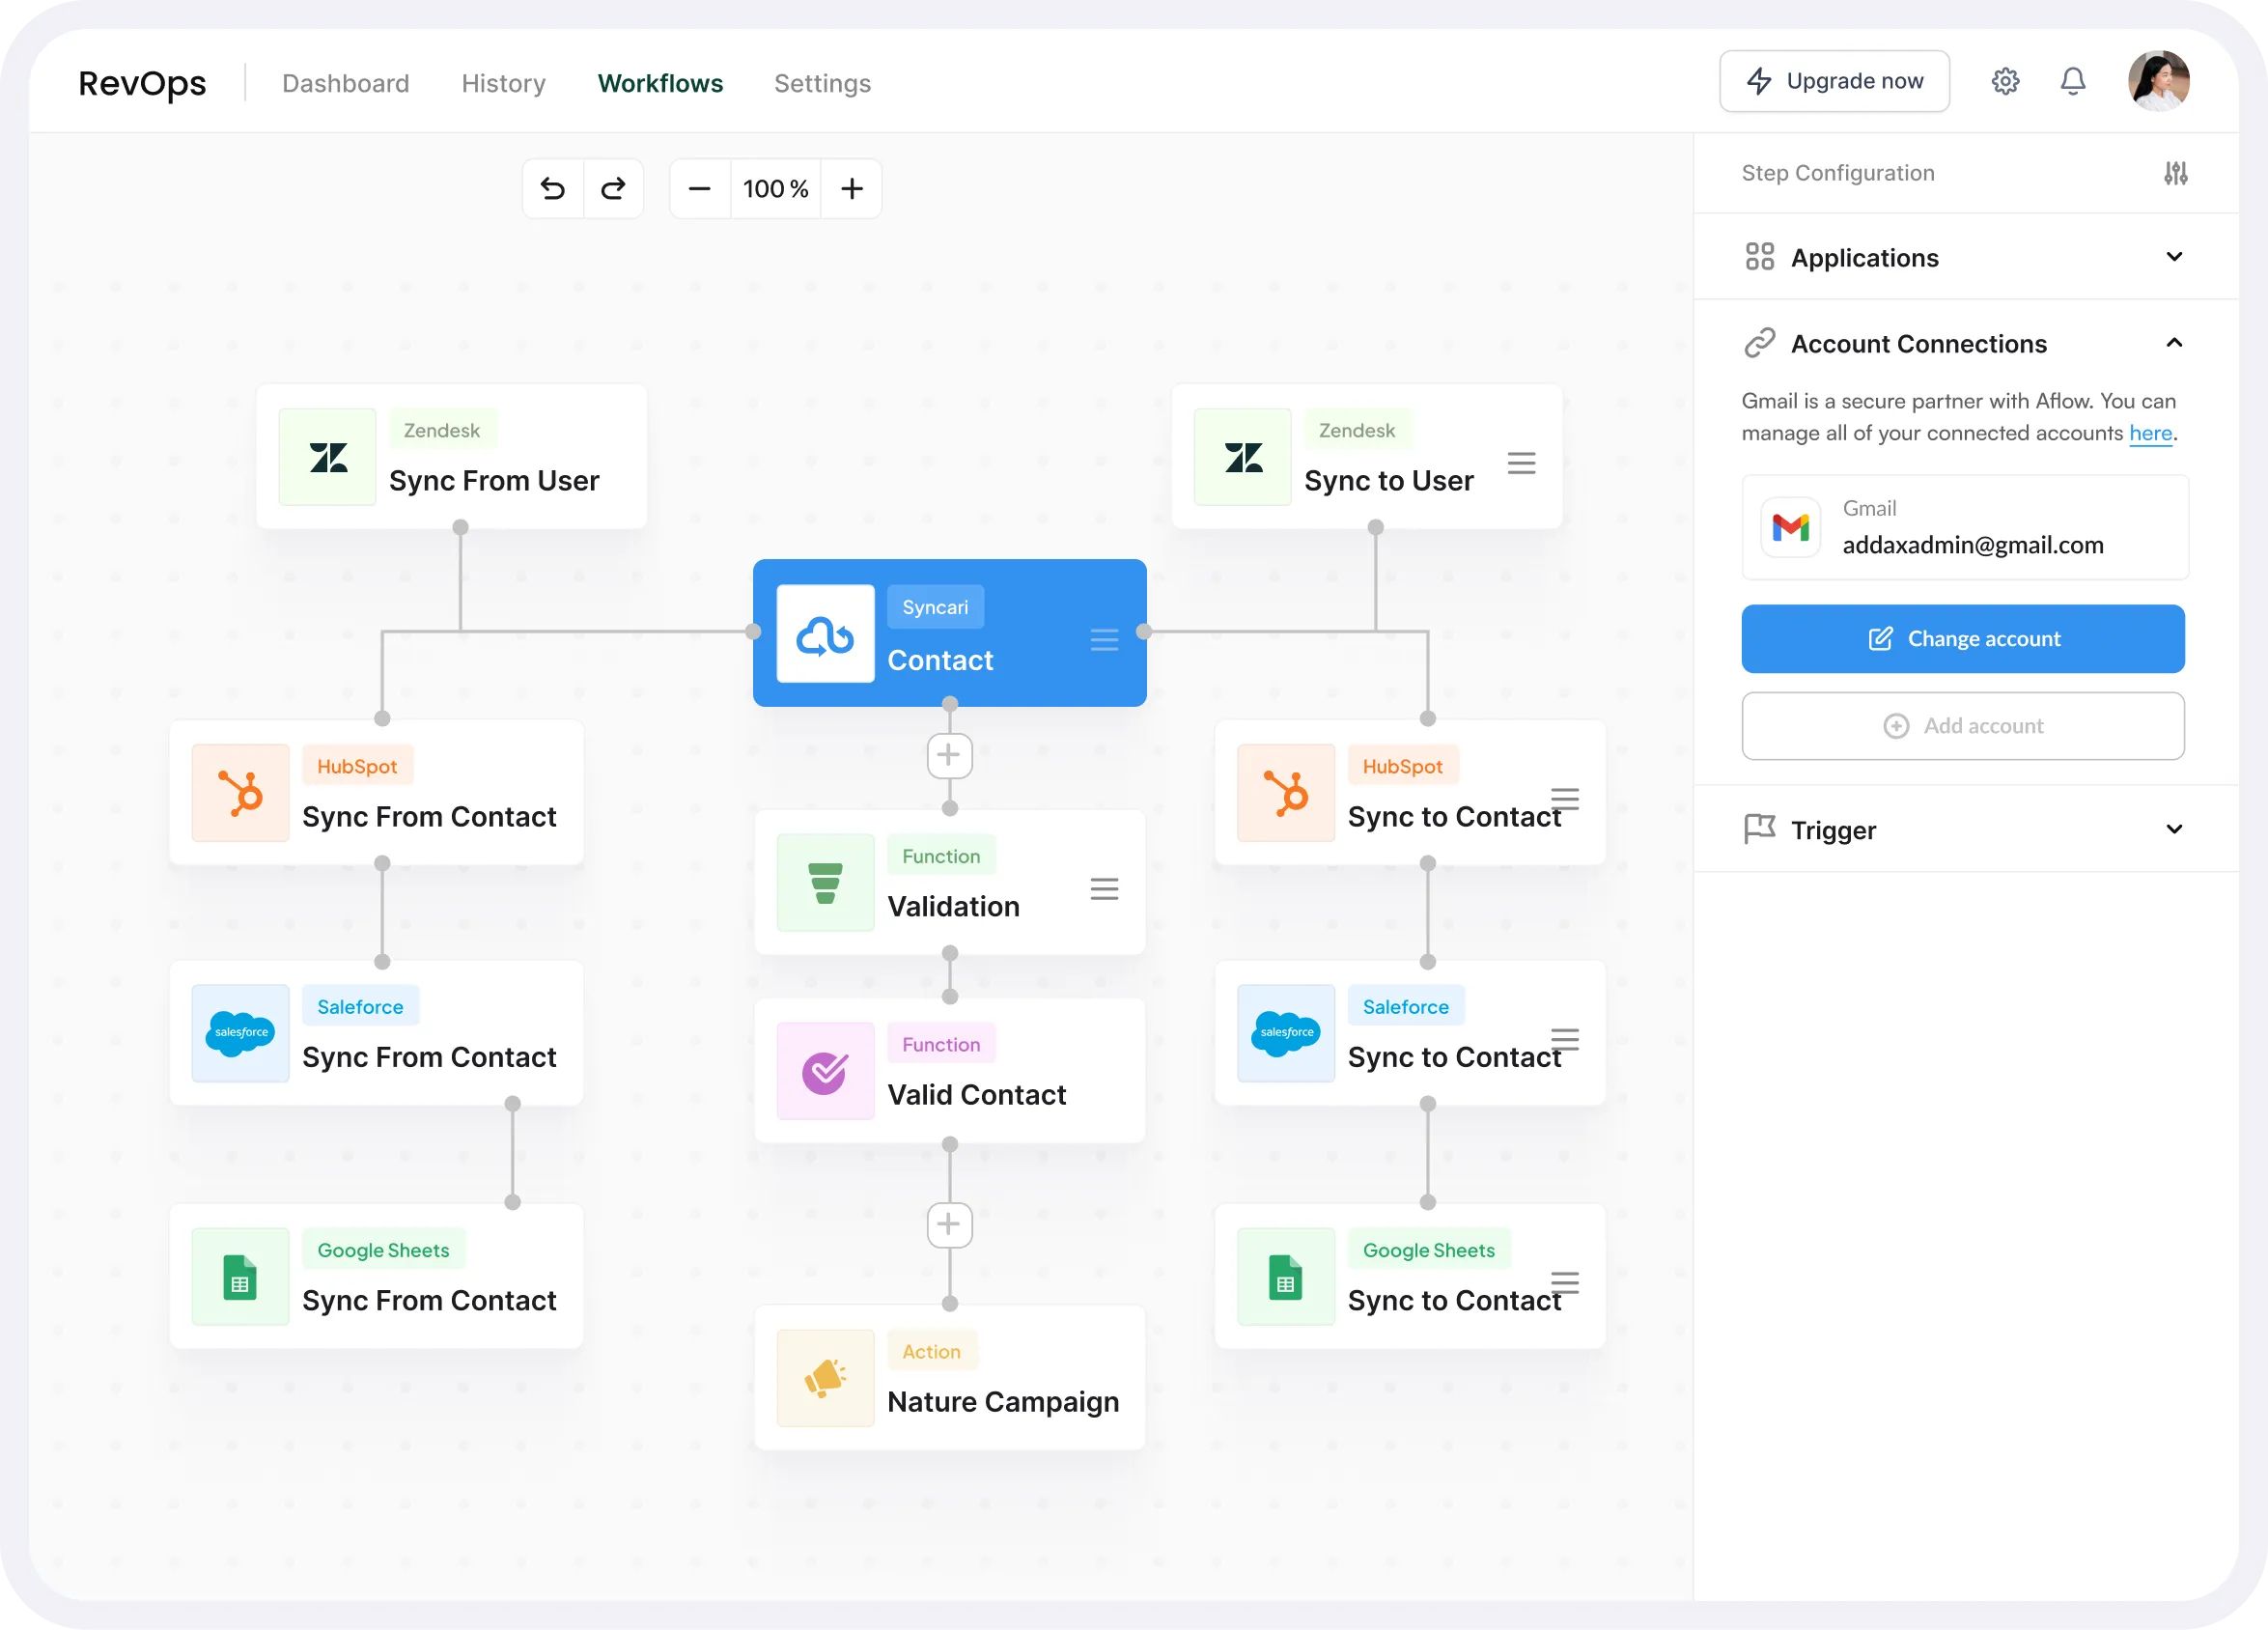Expand the Applications section
Viewport: 2268px width, 1630px height.
click(x=2173, y=257)
